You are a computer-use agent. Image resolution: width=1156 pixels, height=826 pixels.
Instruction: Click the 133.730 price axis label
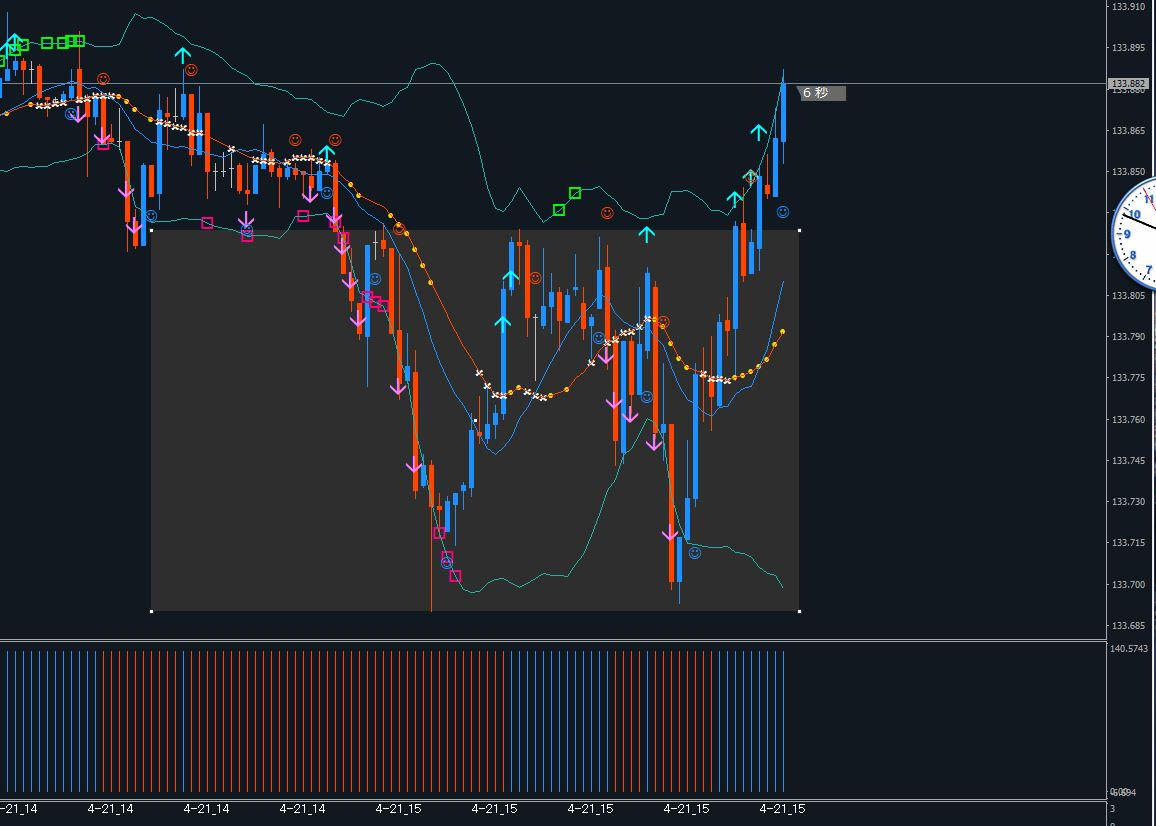pos(1128,502)
